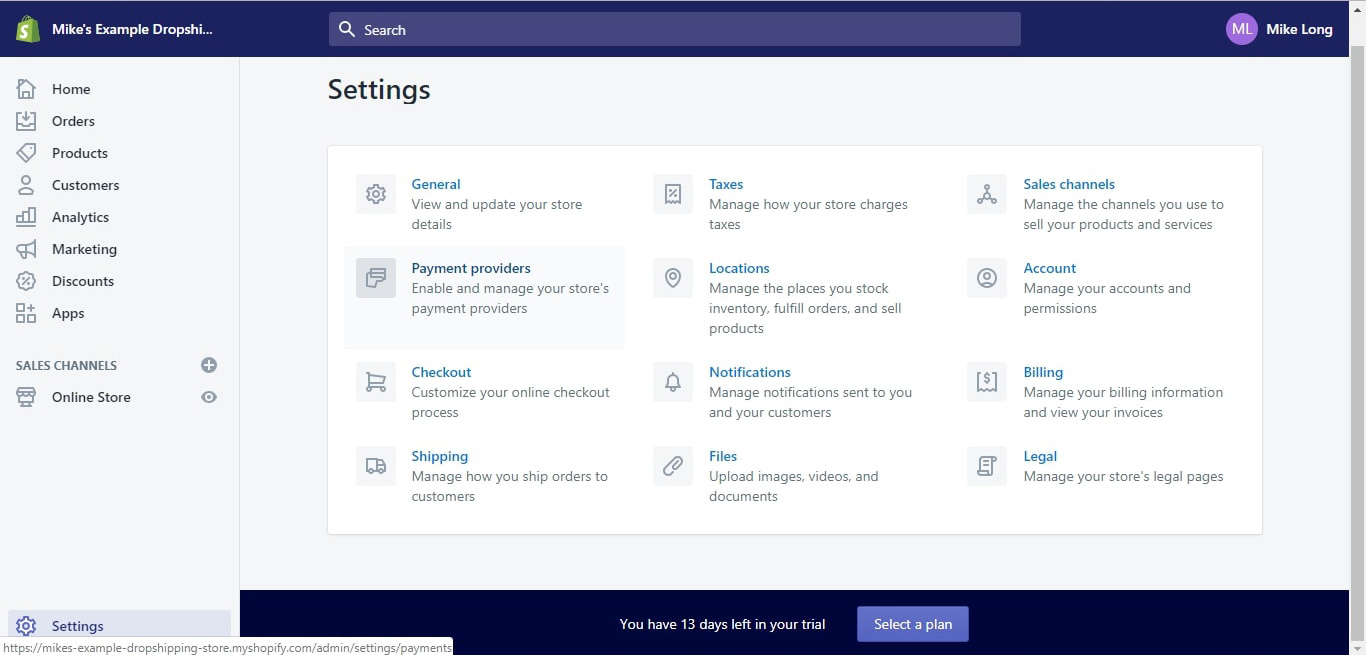Image resolution: width=1366 pixels, height=655 pixels.
Task: Click the Taxes receipt icon
Action: [673, 194]
